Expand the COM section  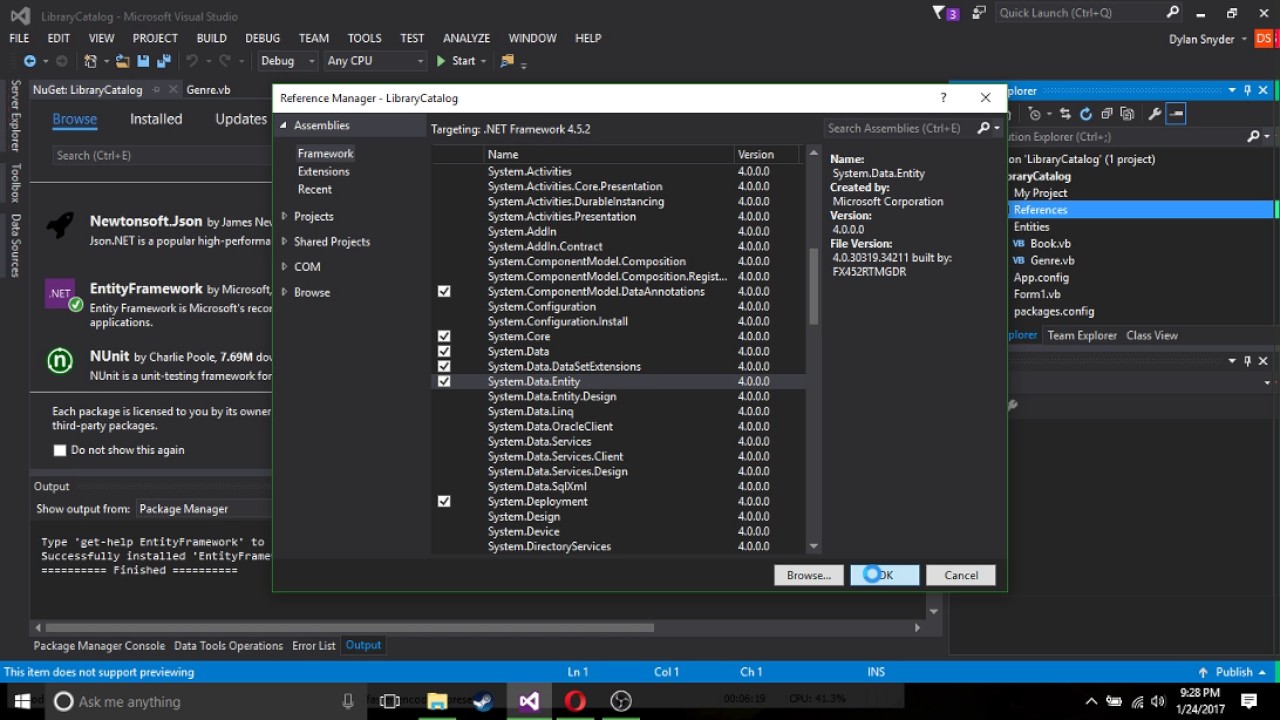[284, 267]
